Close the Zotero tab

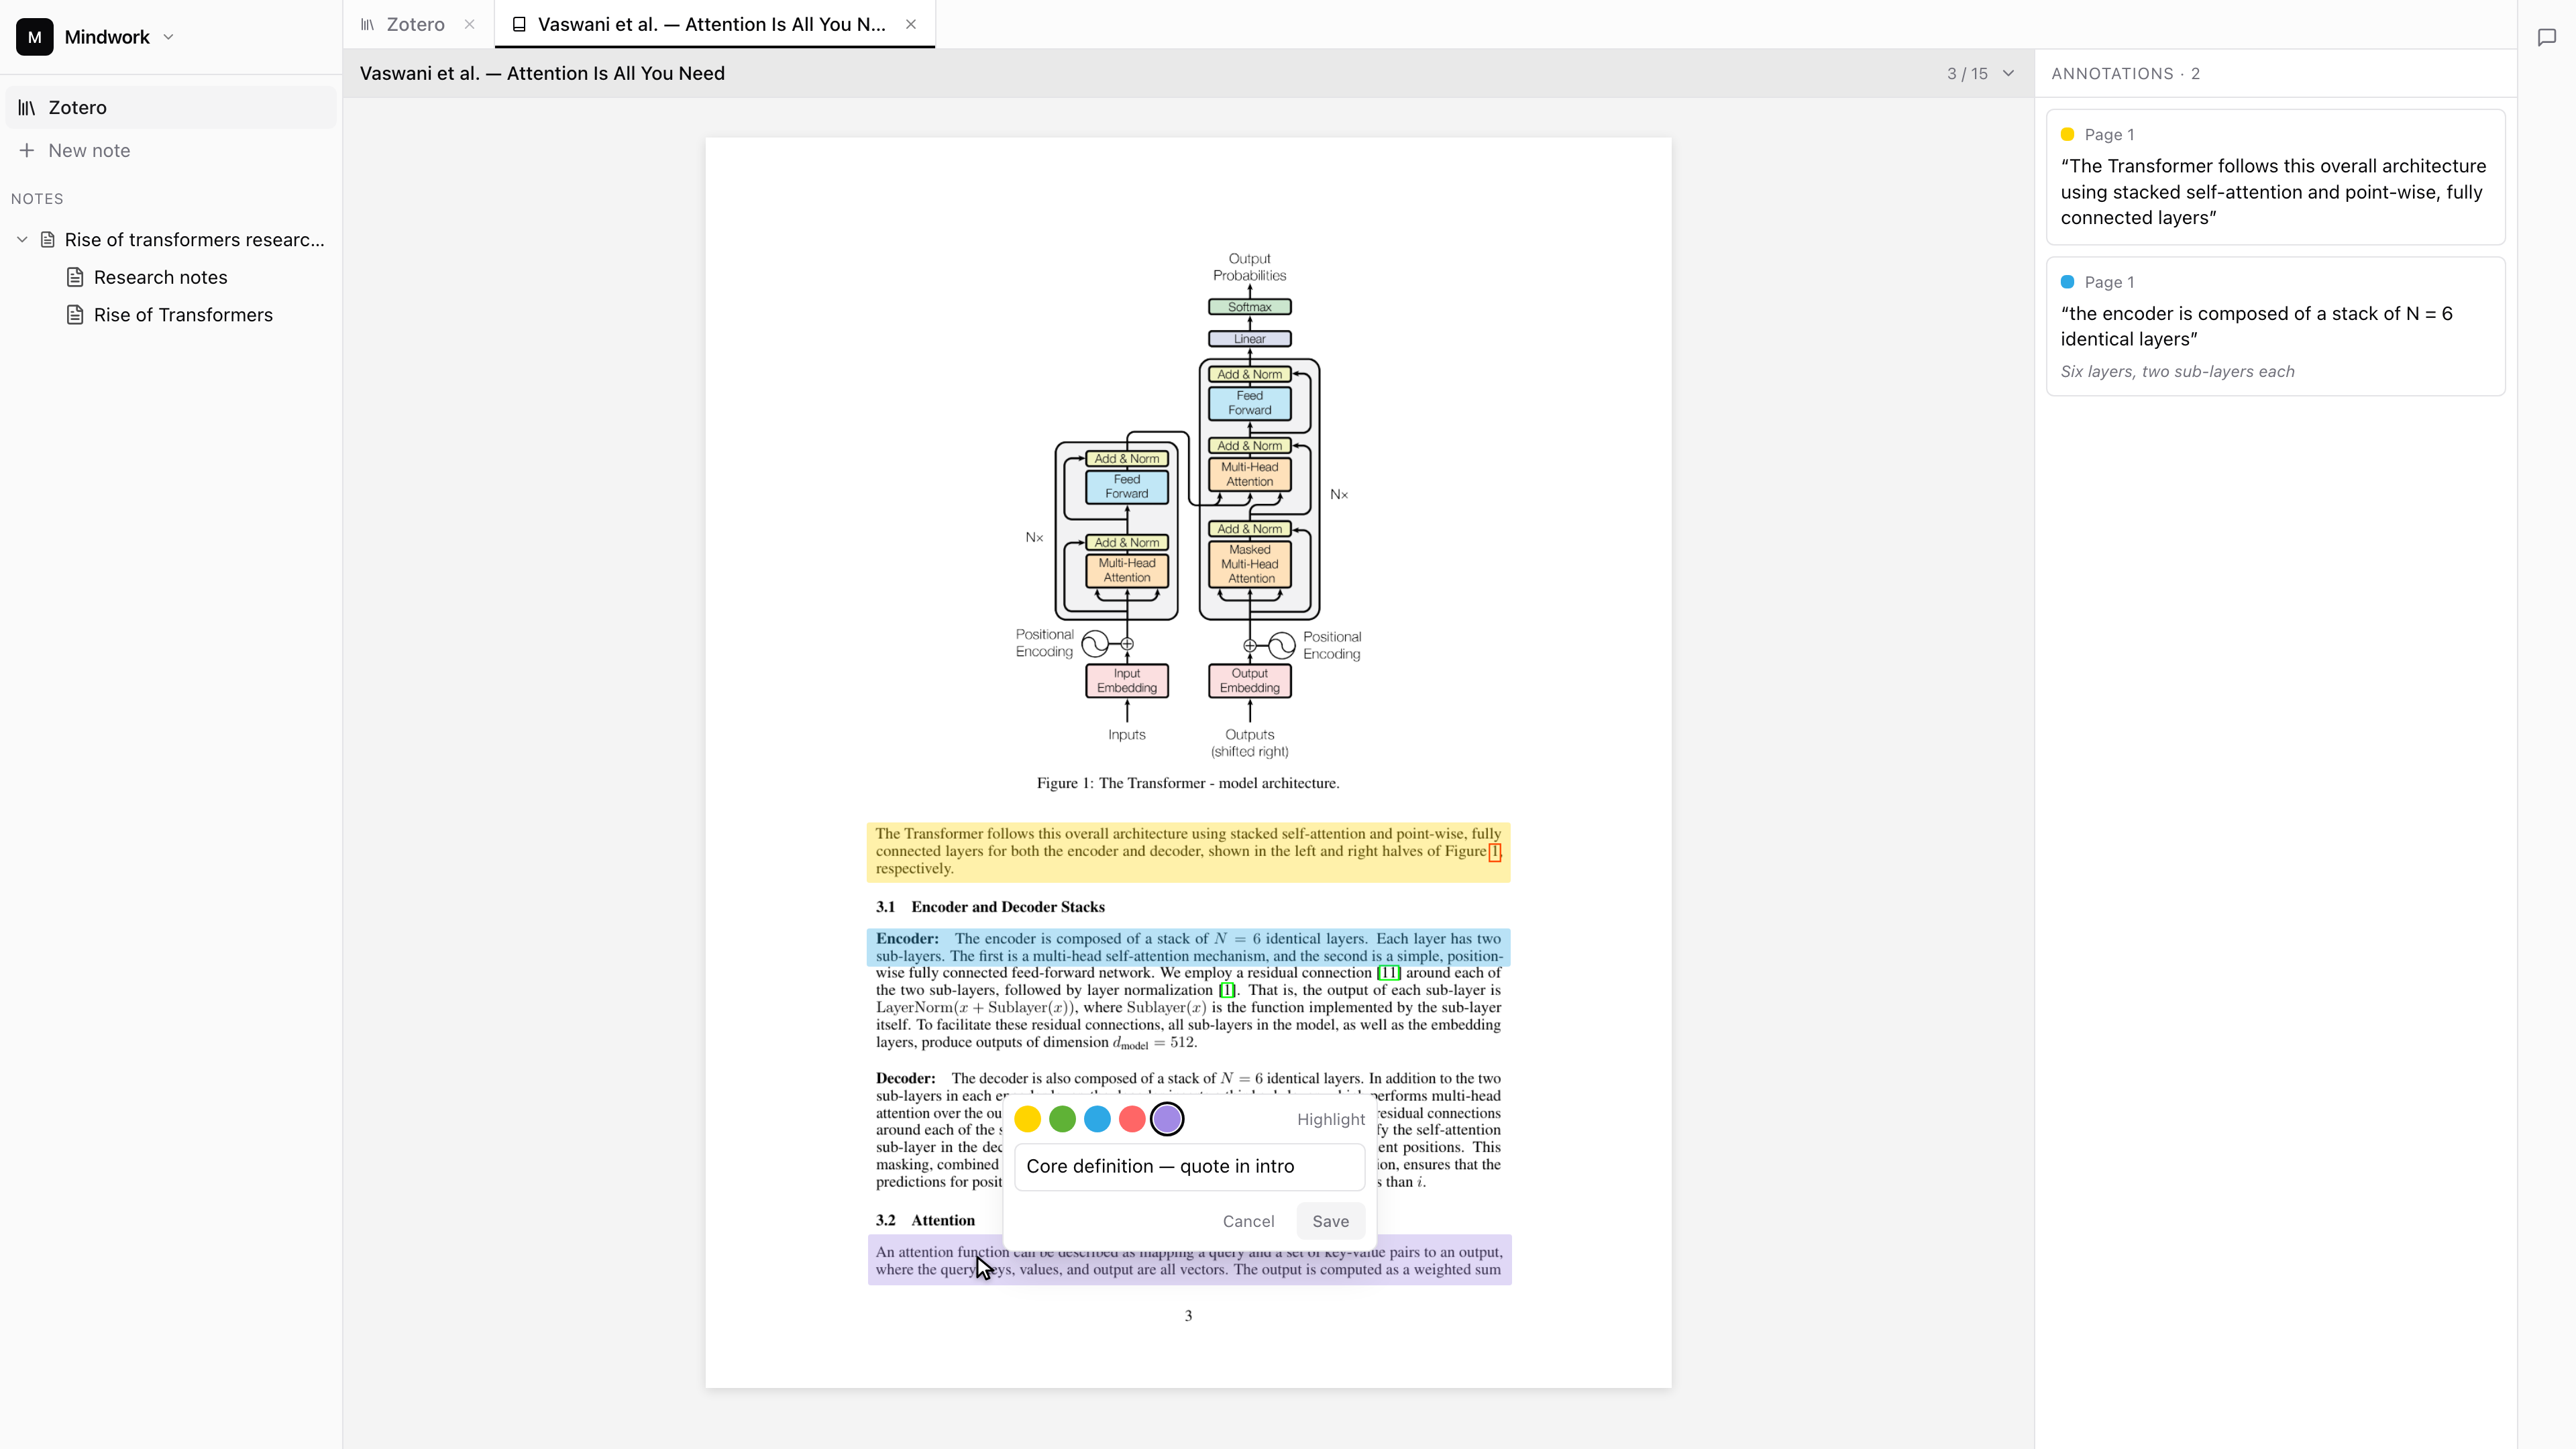tap(469, 24)
